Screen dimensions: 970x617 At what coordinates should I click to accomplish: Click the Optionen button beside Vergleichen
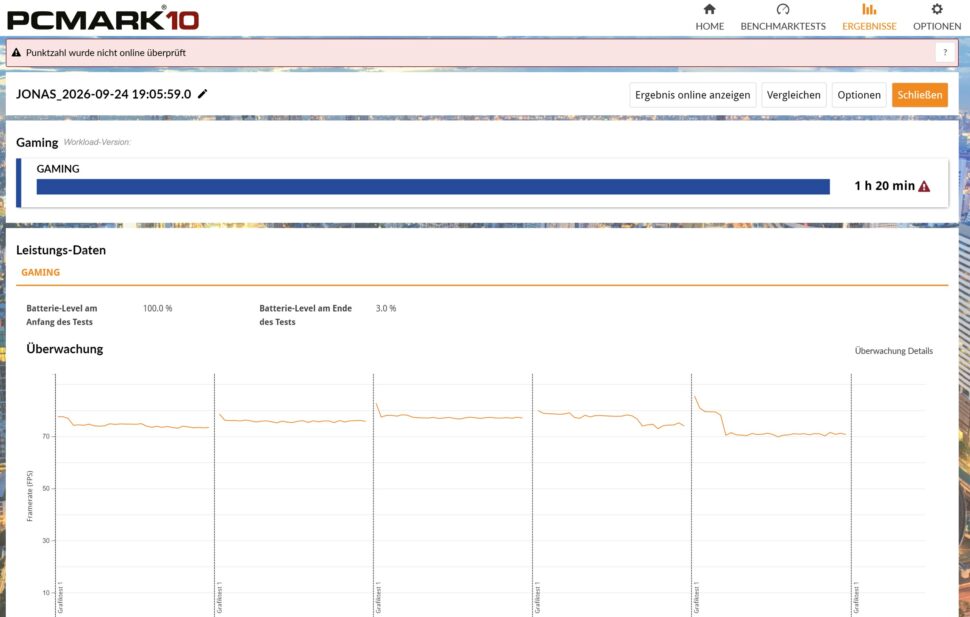pyautogui.click(x=859, y=95)
